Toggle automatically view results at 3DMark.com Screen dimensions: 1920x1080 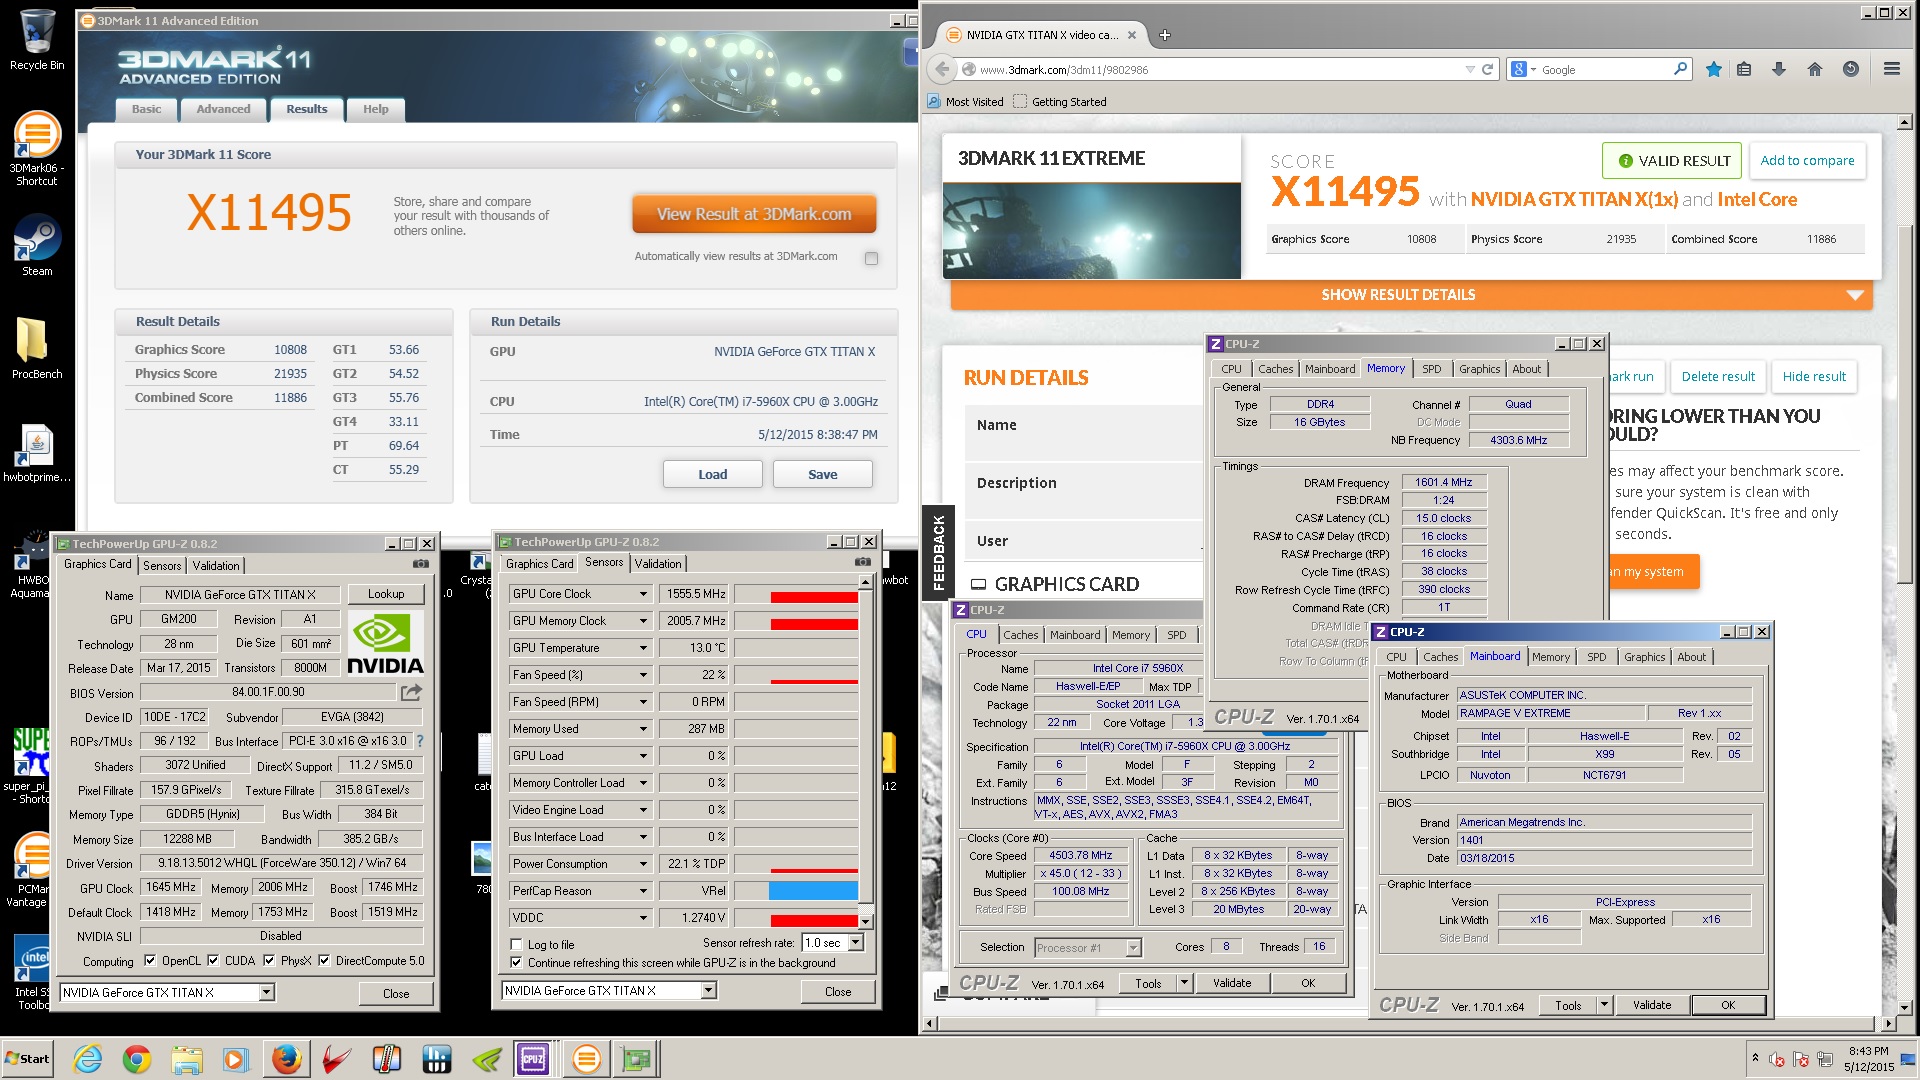tap(871, 258)
